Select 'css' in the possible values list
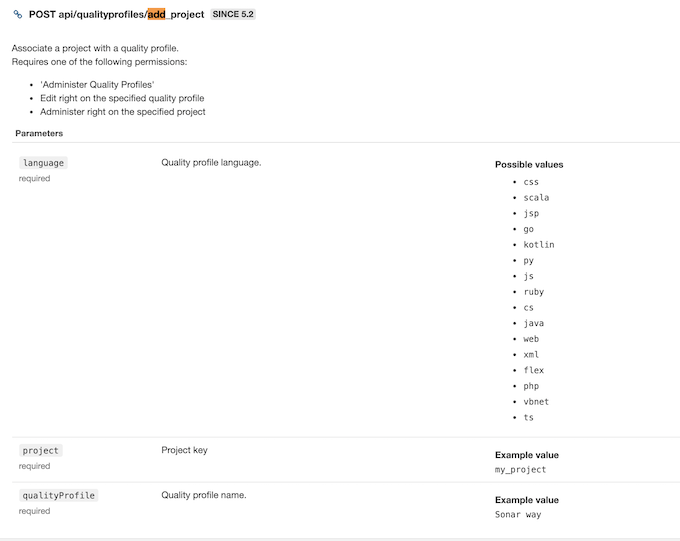 pos(531,182)
